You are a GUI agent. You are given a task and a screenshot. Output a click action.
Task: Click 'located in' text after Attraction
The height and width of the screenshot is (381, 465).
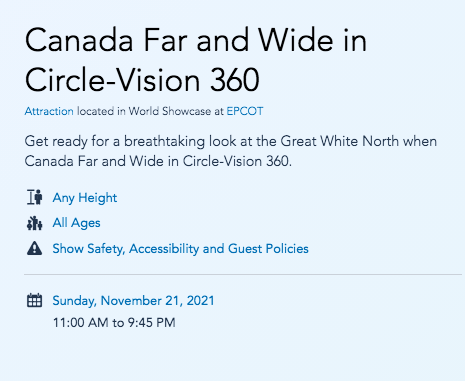coord(101,111)
